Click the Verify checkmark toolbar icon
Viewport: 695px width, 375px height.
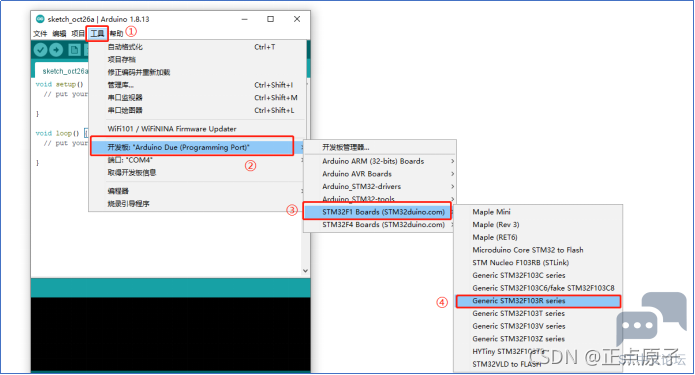tap(40, 50)
